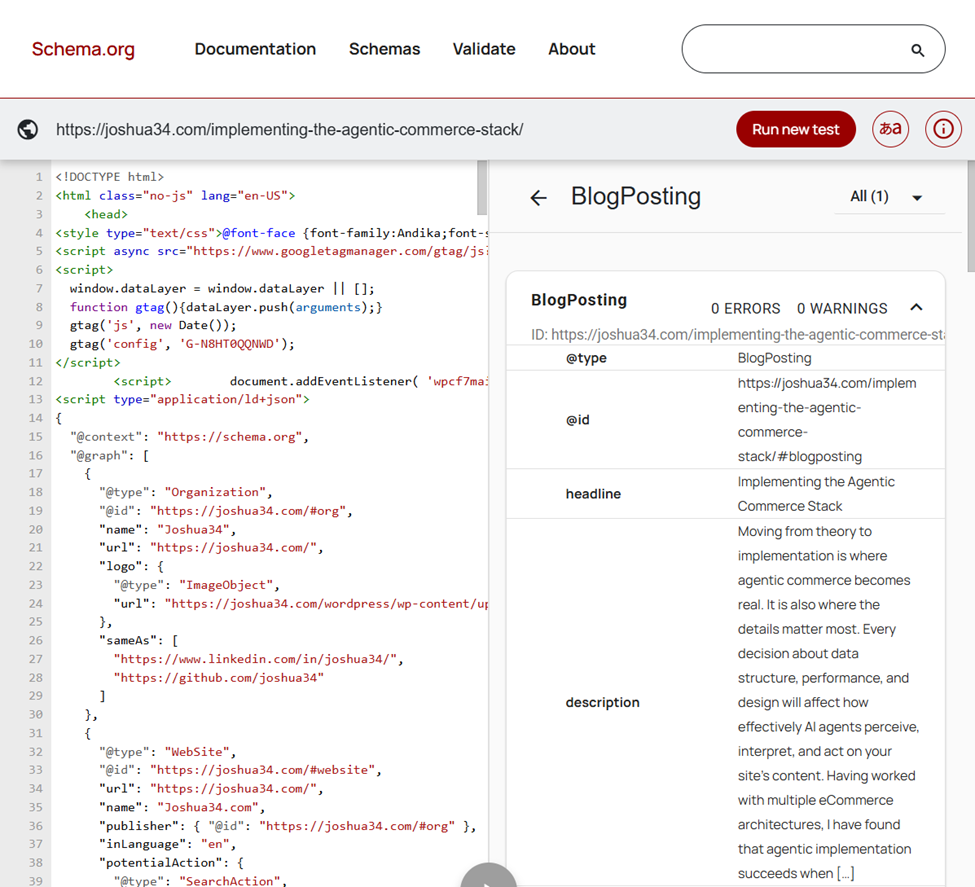Click the circled info icon

point(942,129)
